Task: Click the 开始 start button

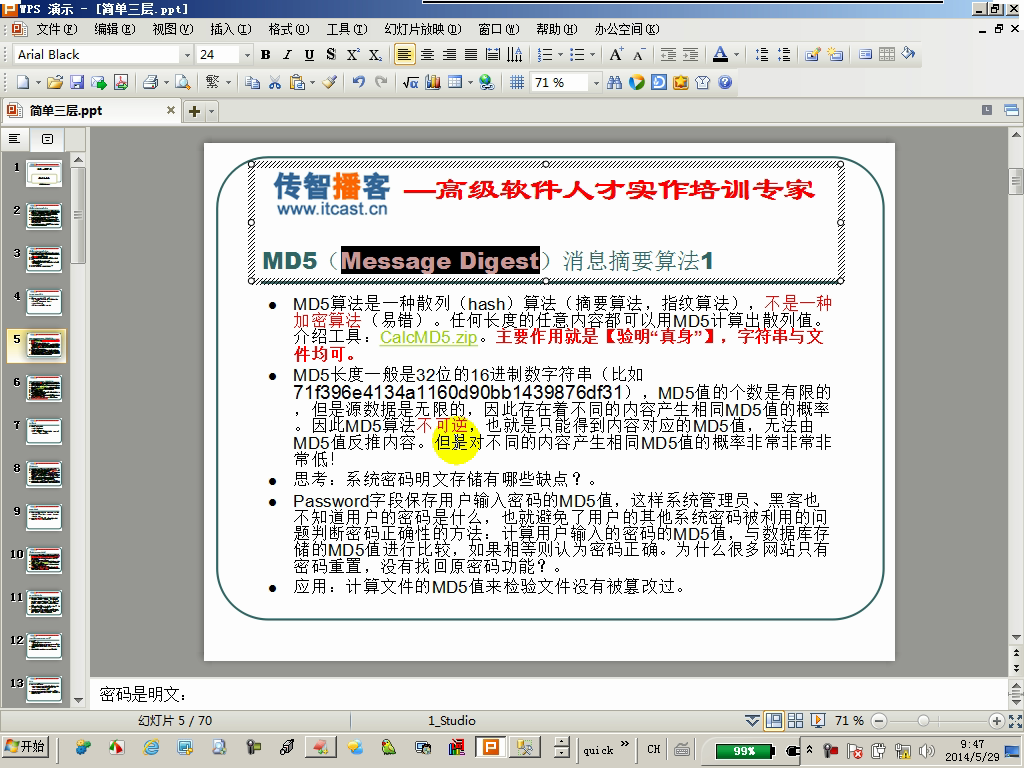Action: (26, 746)
